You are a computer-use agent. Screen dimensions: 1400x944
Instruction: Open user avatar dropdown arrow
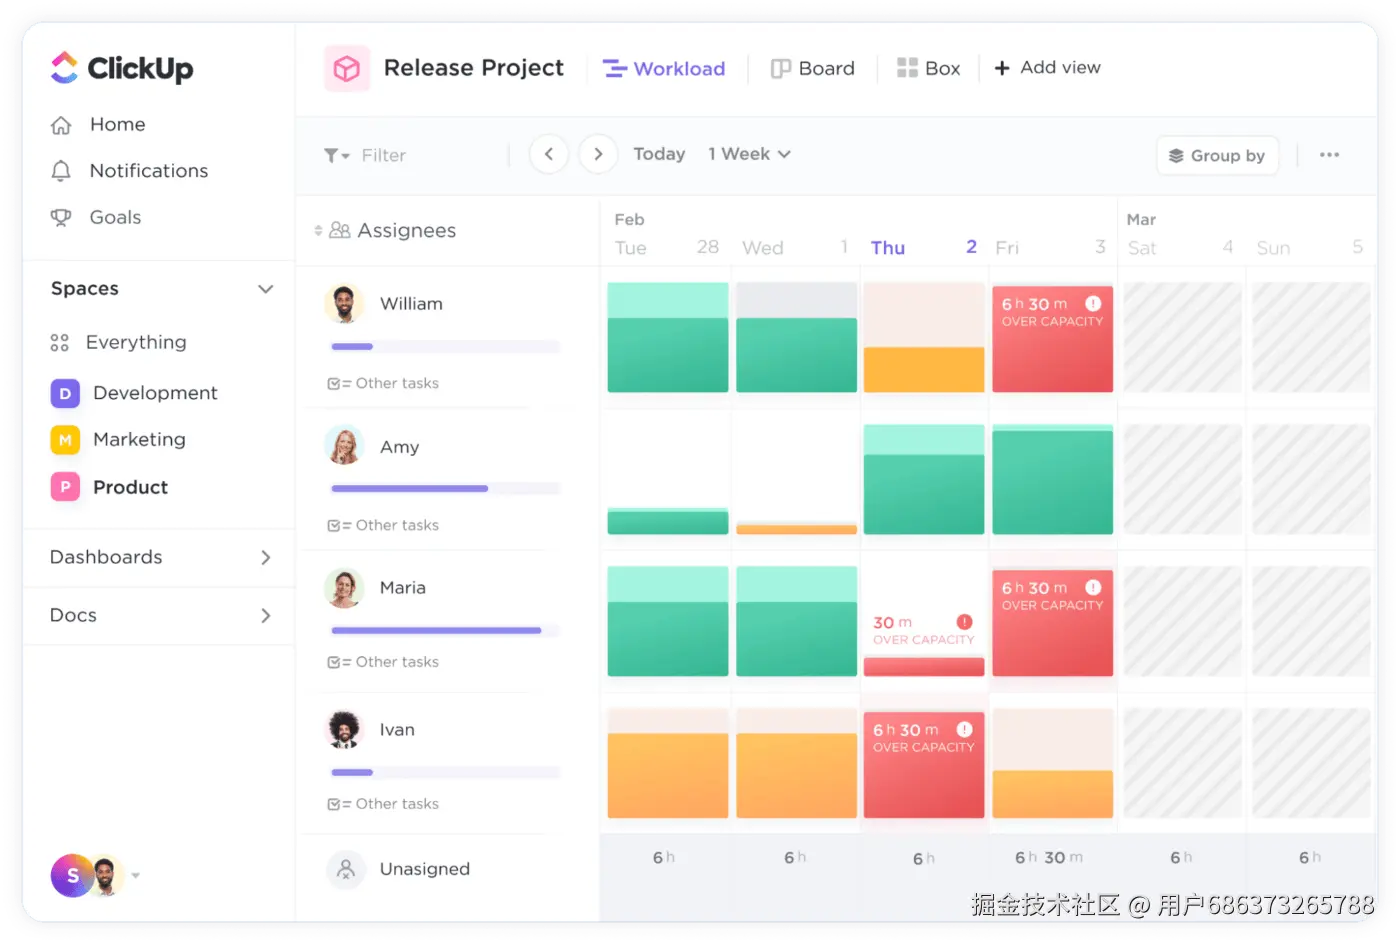click(x=136, y=876)
